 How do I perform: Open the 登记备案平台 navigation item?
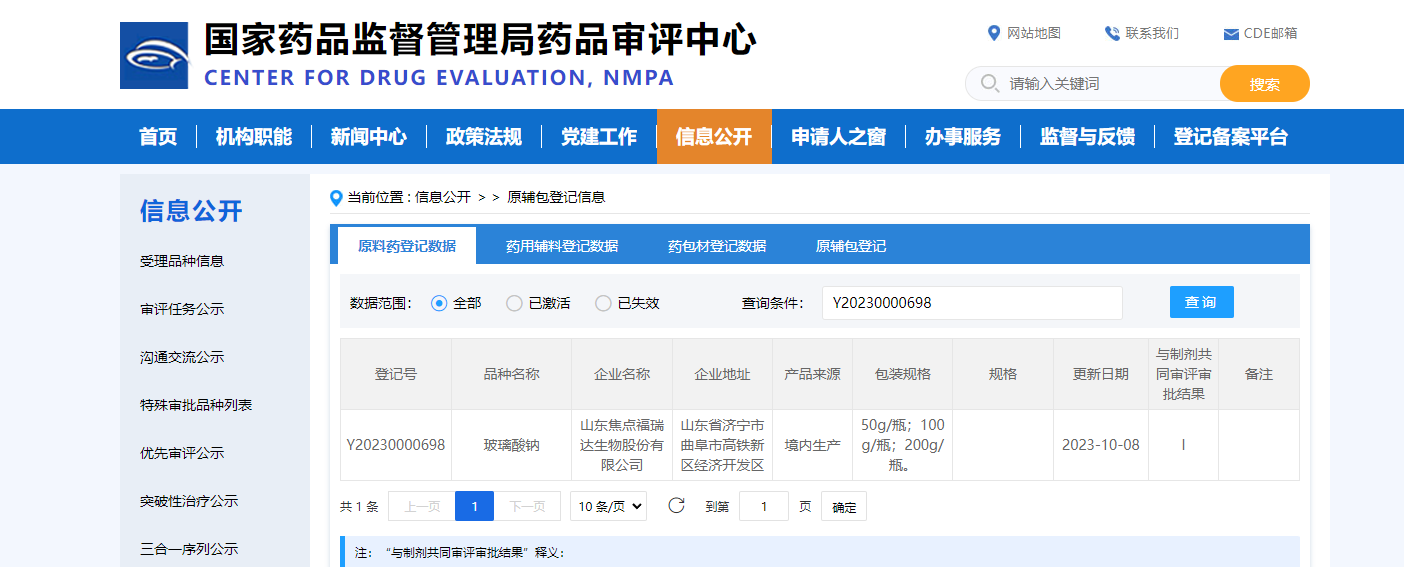coord(1231,137)
